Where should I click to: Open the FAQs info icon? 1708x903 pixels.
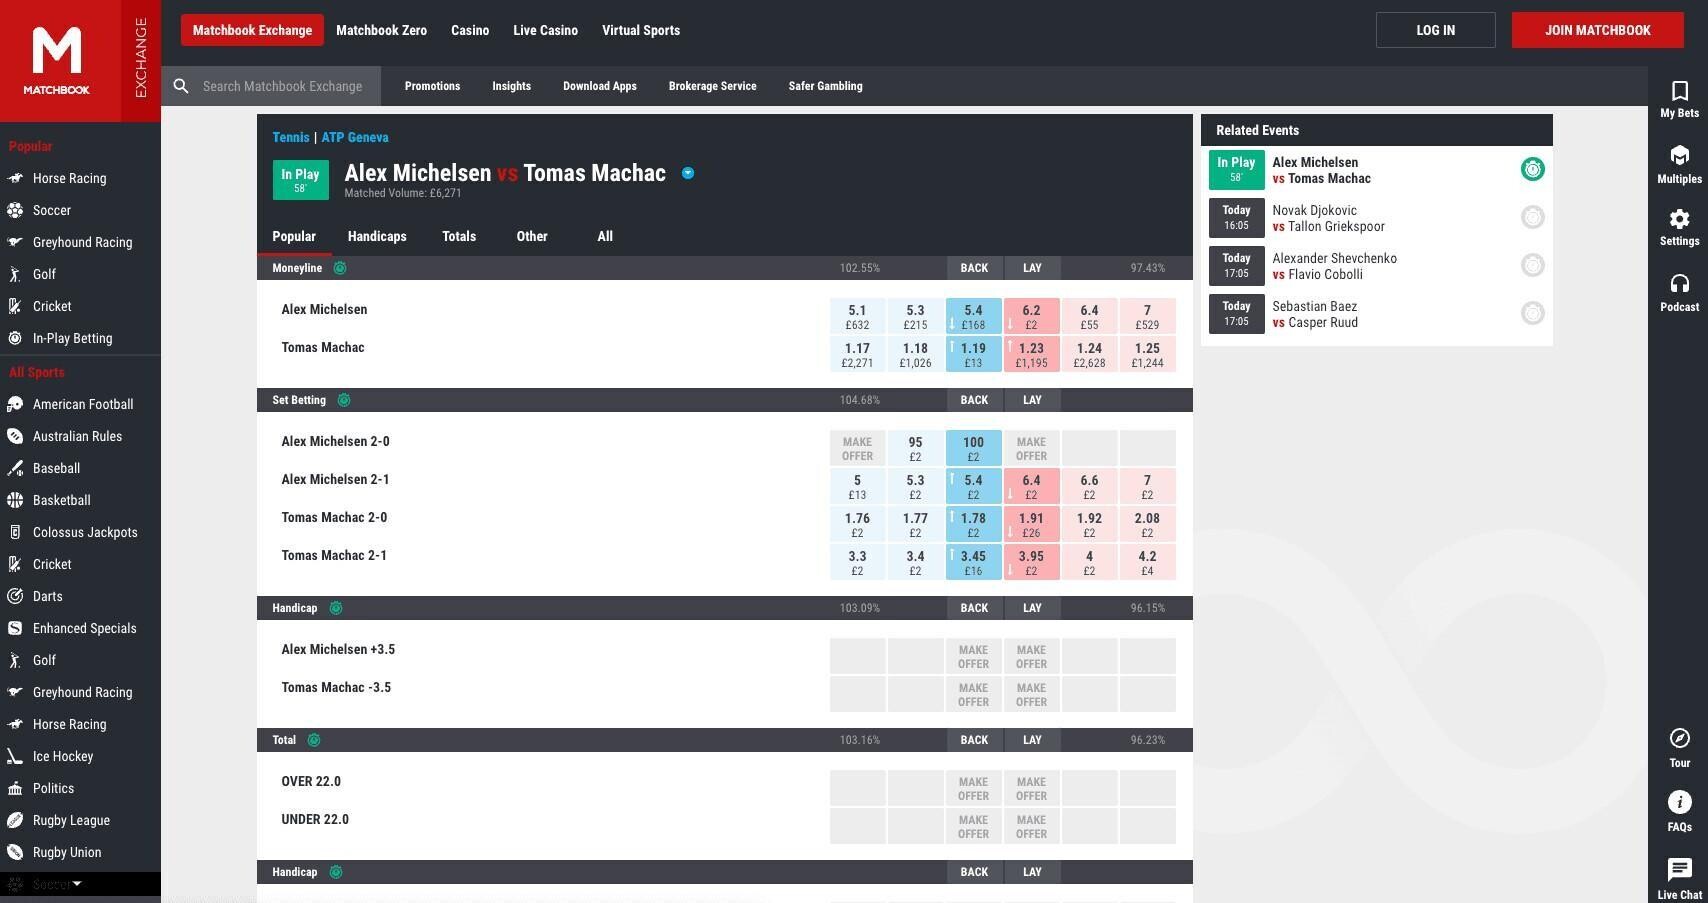click(1679, 802)
